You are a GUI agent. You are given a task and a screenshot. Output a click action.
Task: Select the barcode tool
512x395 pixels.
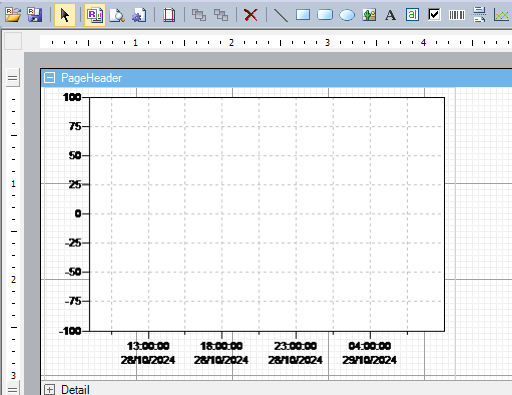pos(457,15)
